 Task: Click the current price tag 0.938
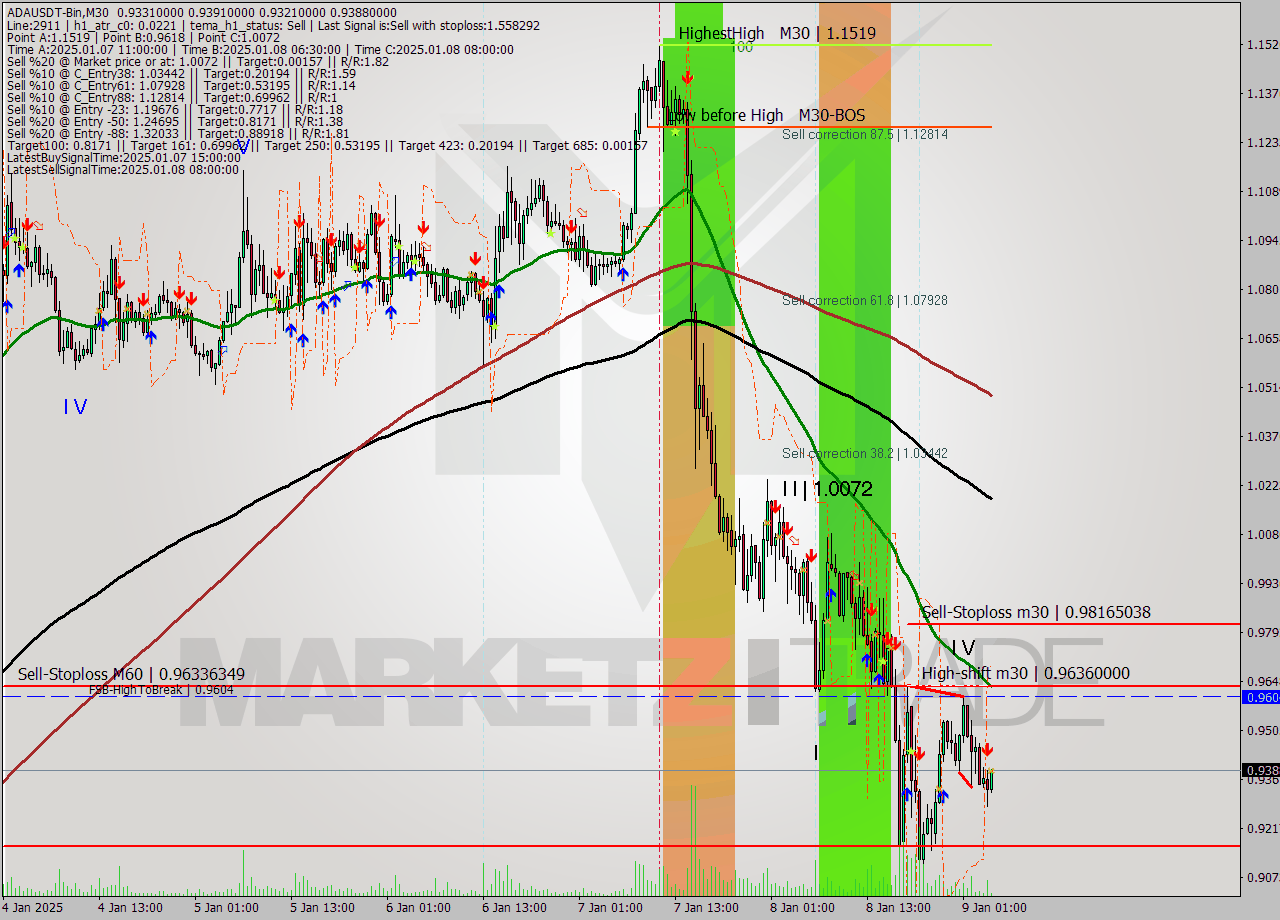pos(1260,770)
